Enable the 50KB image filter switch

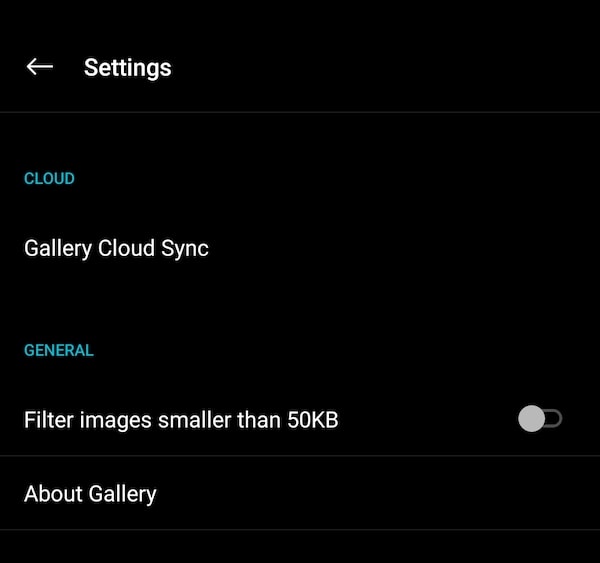[540, 420]
